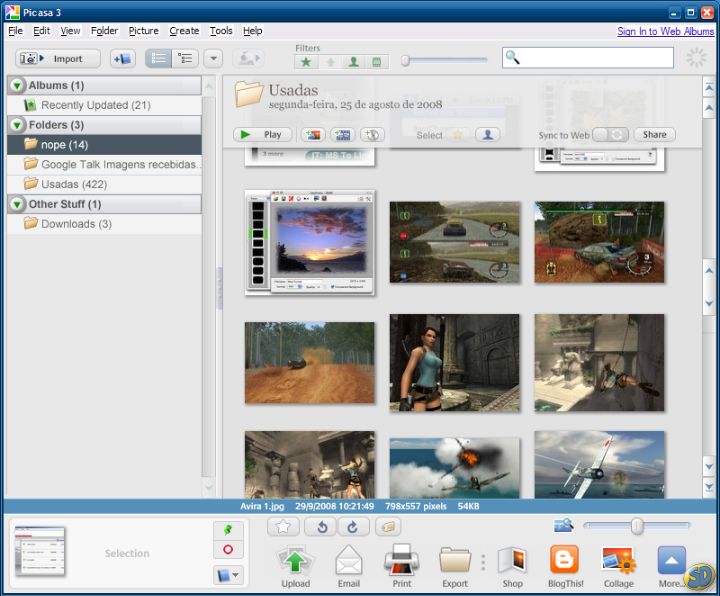The image size is (720, 596).
Task: Select Recently Updated (21) album
Action: pos(104,105)
